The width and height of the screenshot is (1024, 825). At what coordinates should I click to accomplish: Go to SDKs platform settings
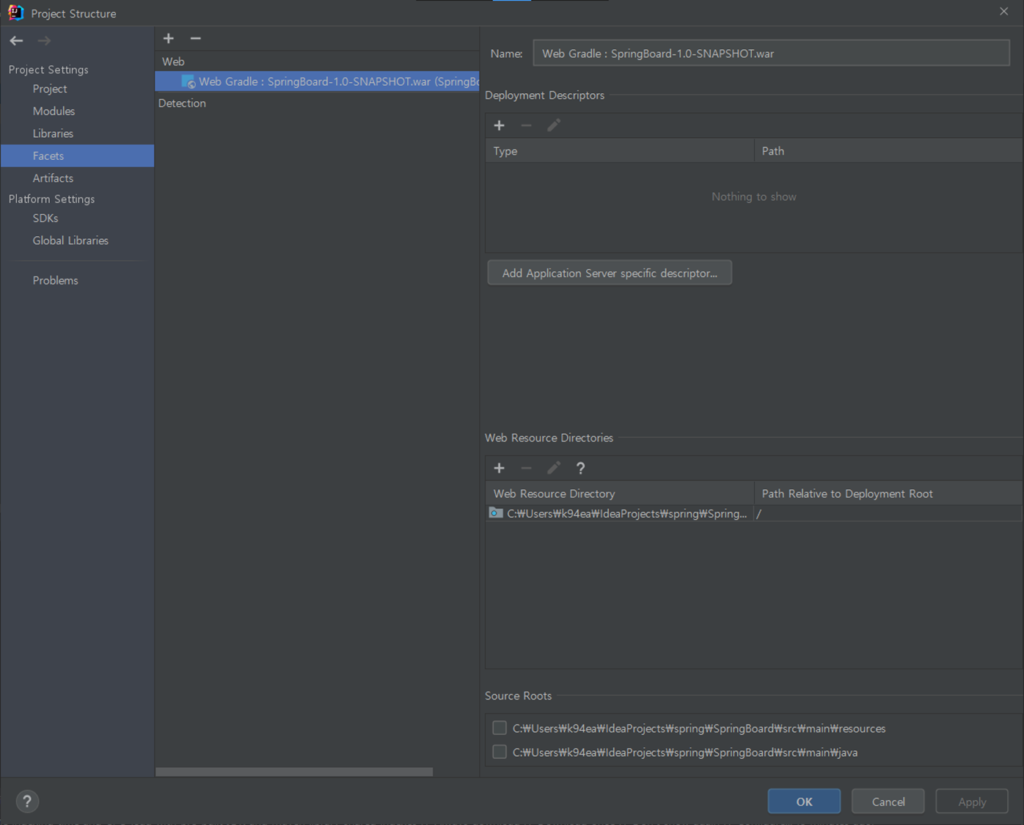[45, 218]
